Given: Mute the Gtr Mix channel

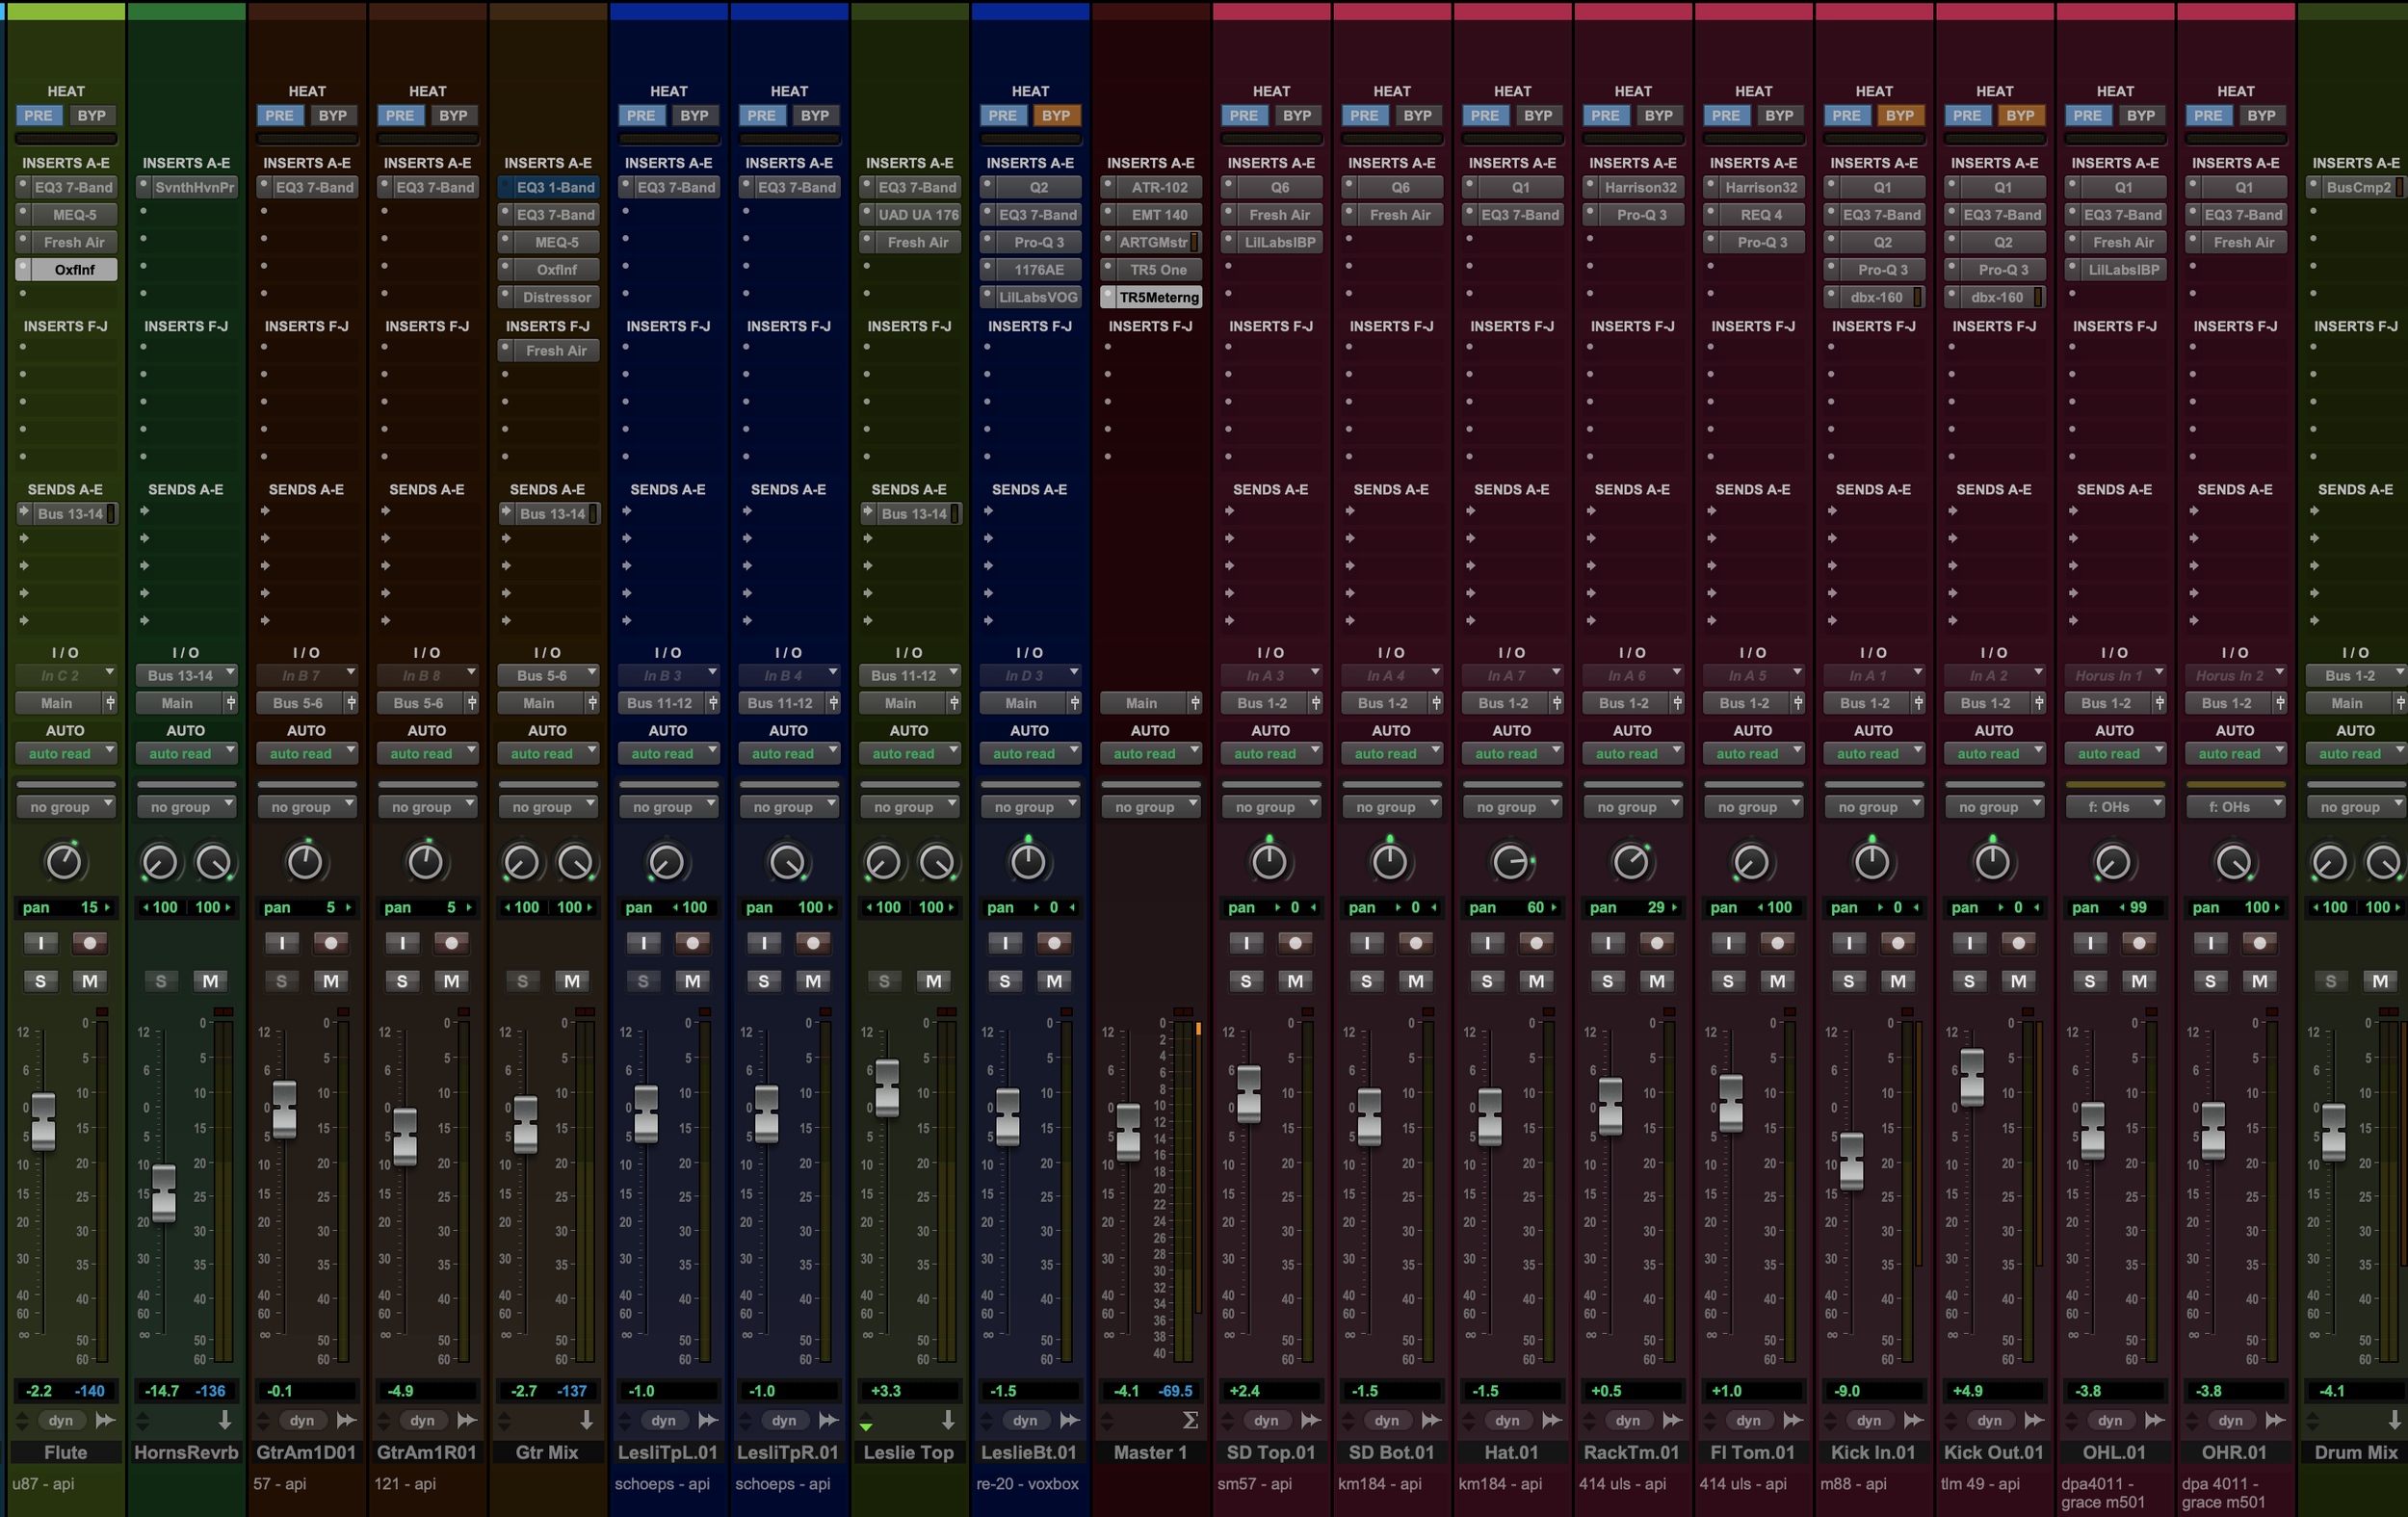Looking at the screenshot, I should pos(572,981).
